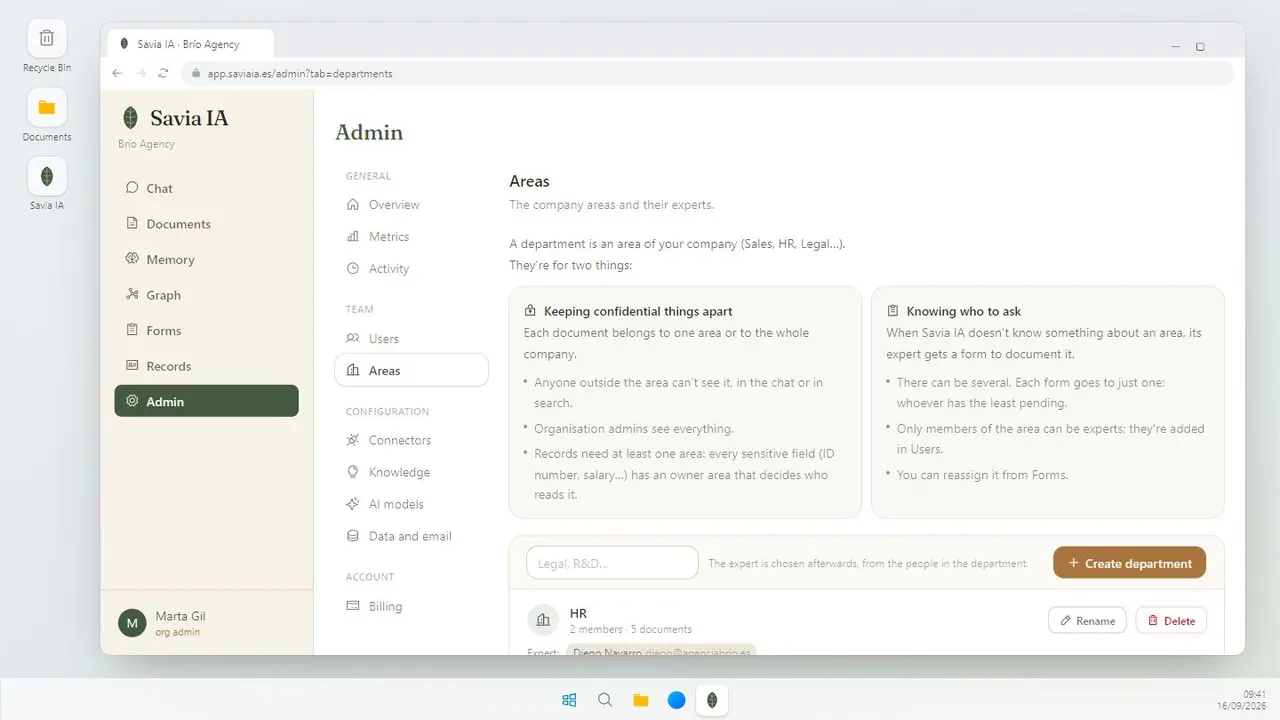Open the Overview admin section
Screen dimensions: 1280x720
[x=411, y=205]
